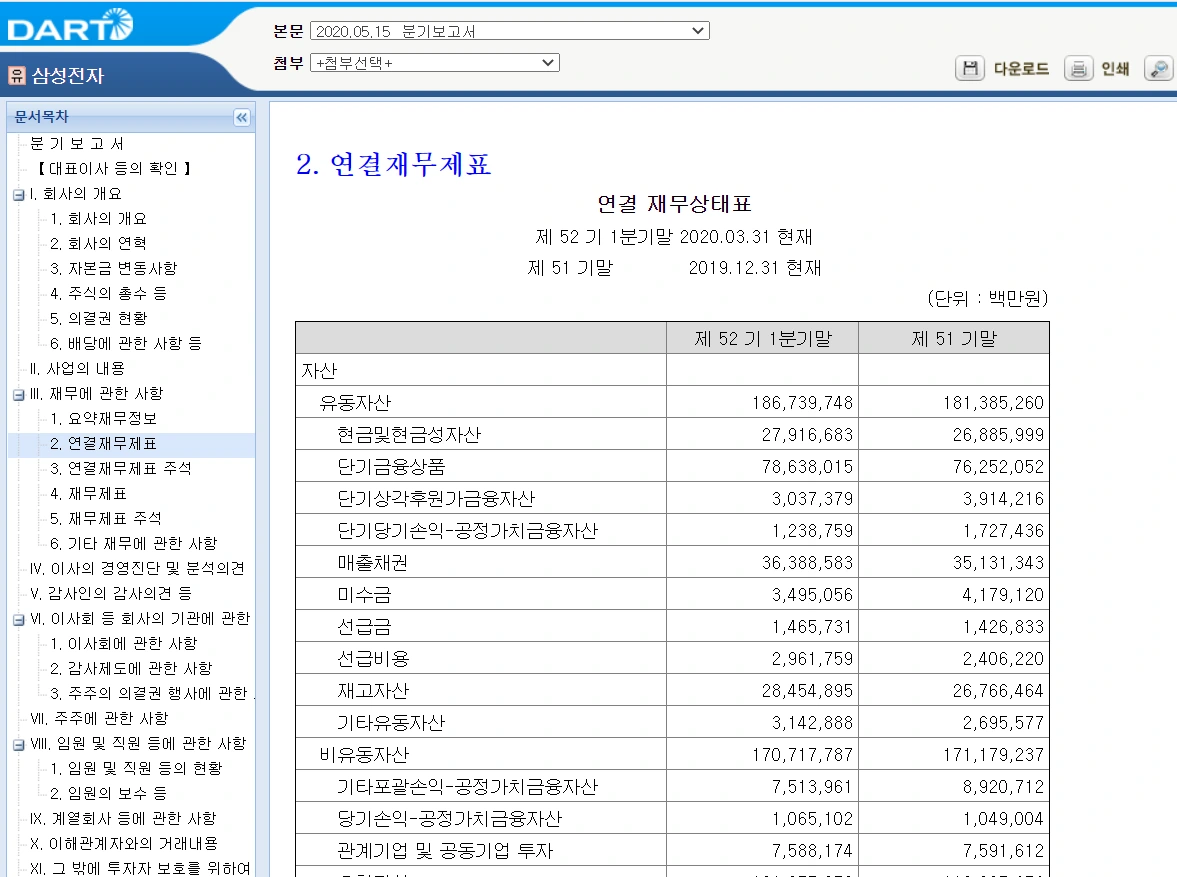Screen dimensions: 1177x877
Task: Click the 재고자산 row label
Action: click(373, 691)
